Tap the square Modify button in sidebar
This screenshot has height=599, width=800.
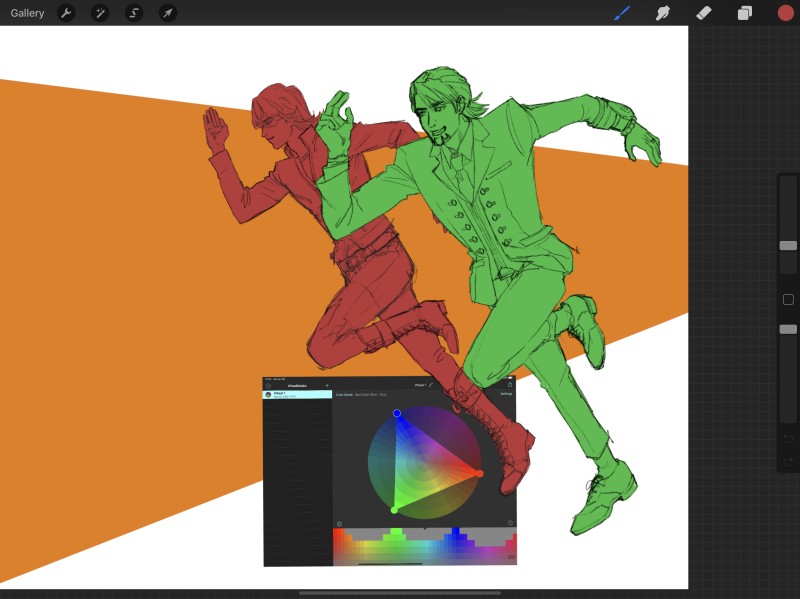coord(788,299)
